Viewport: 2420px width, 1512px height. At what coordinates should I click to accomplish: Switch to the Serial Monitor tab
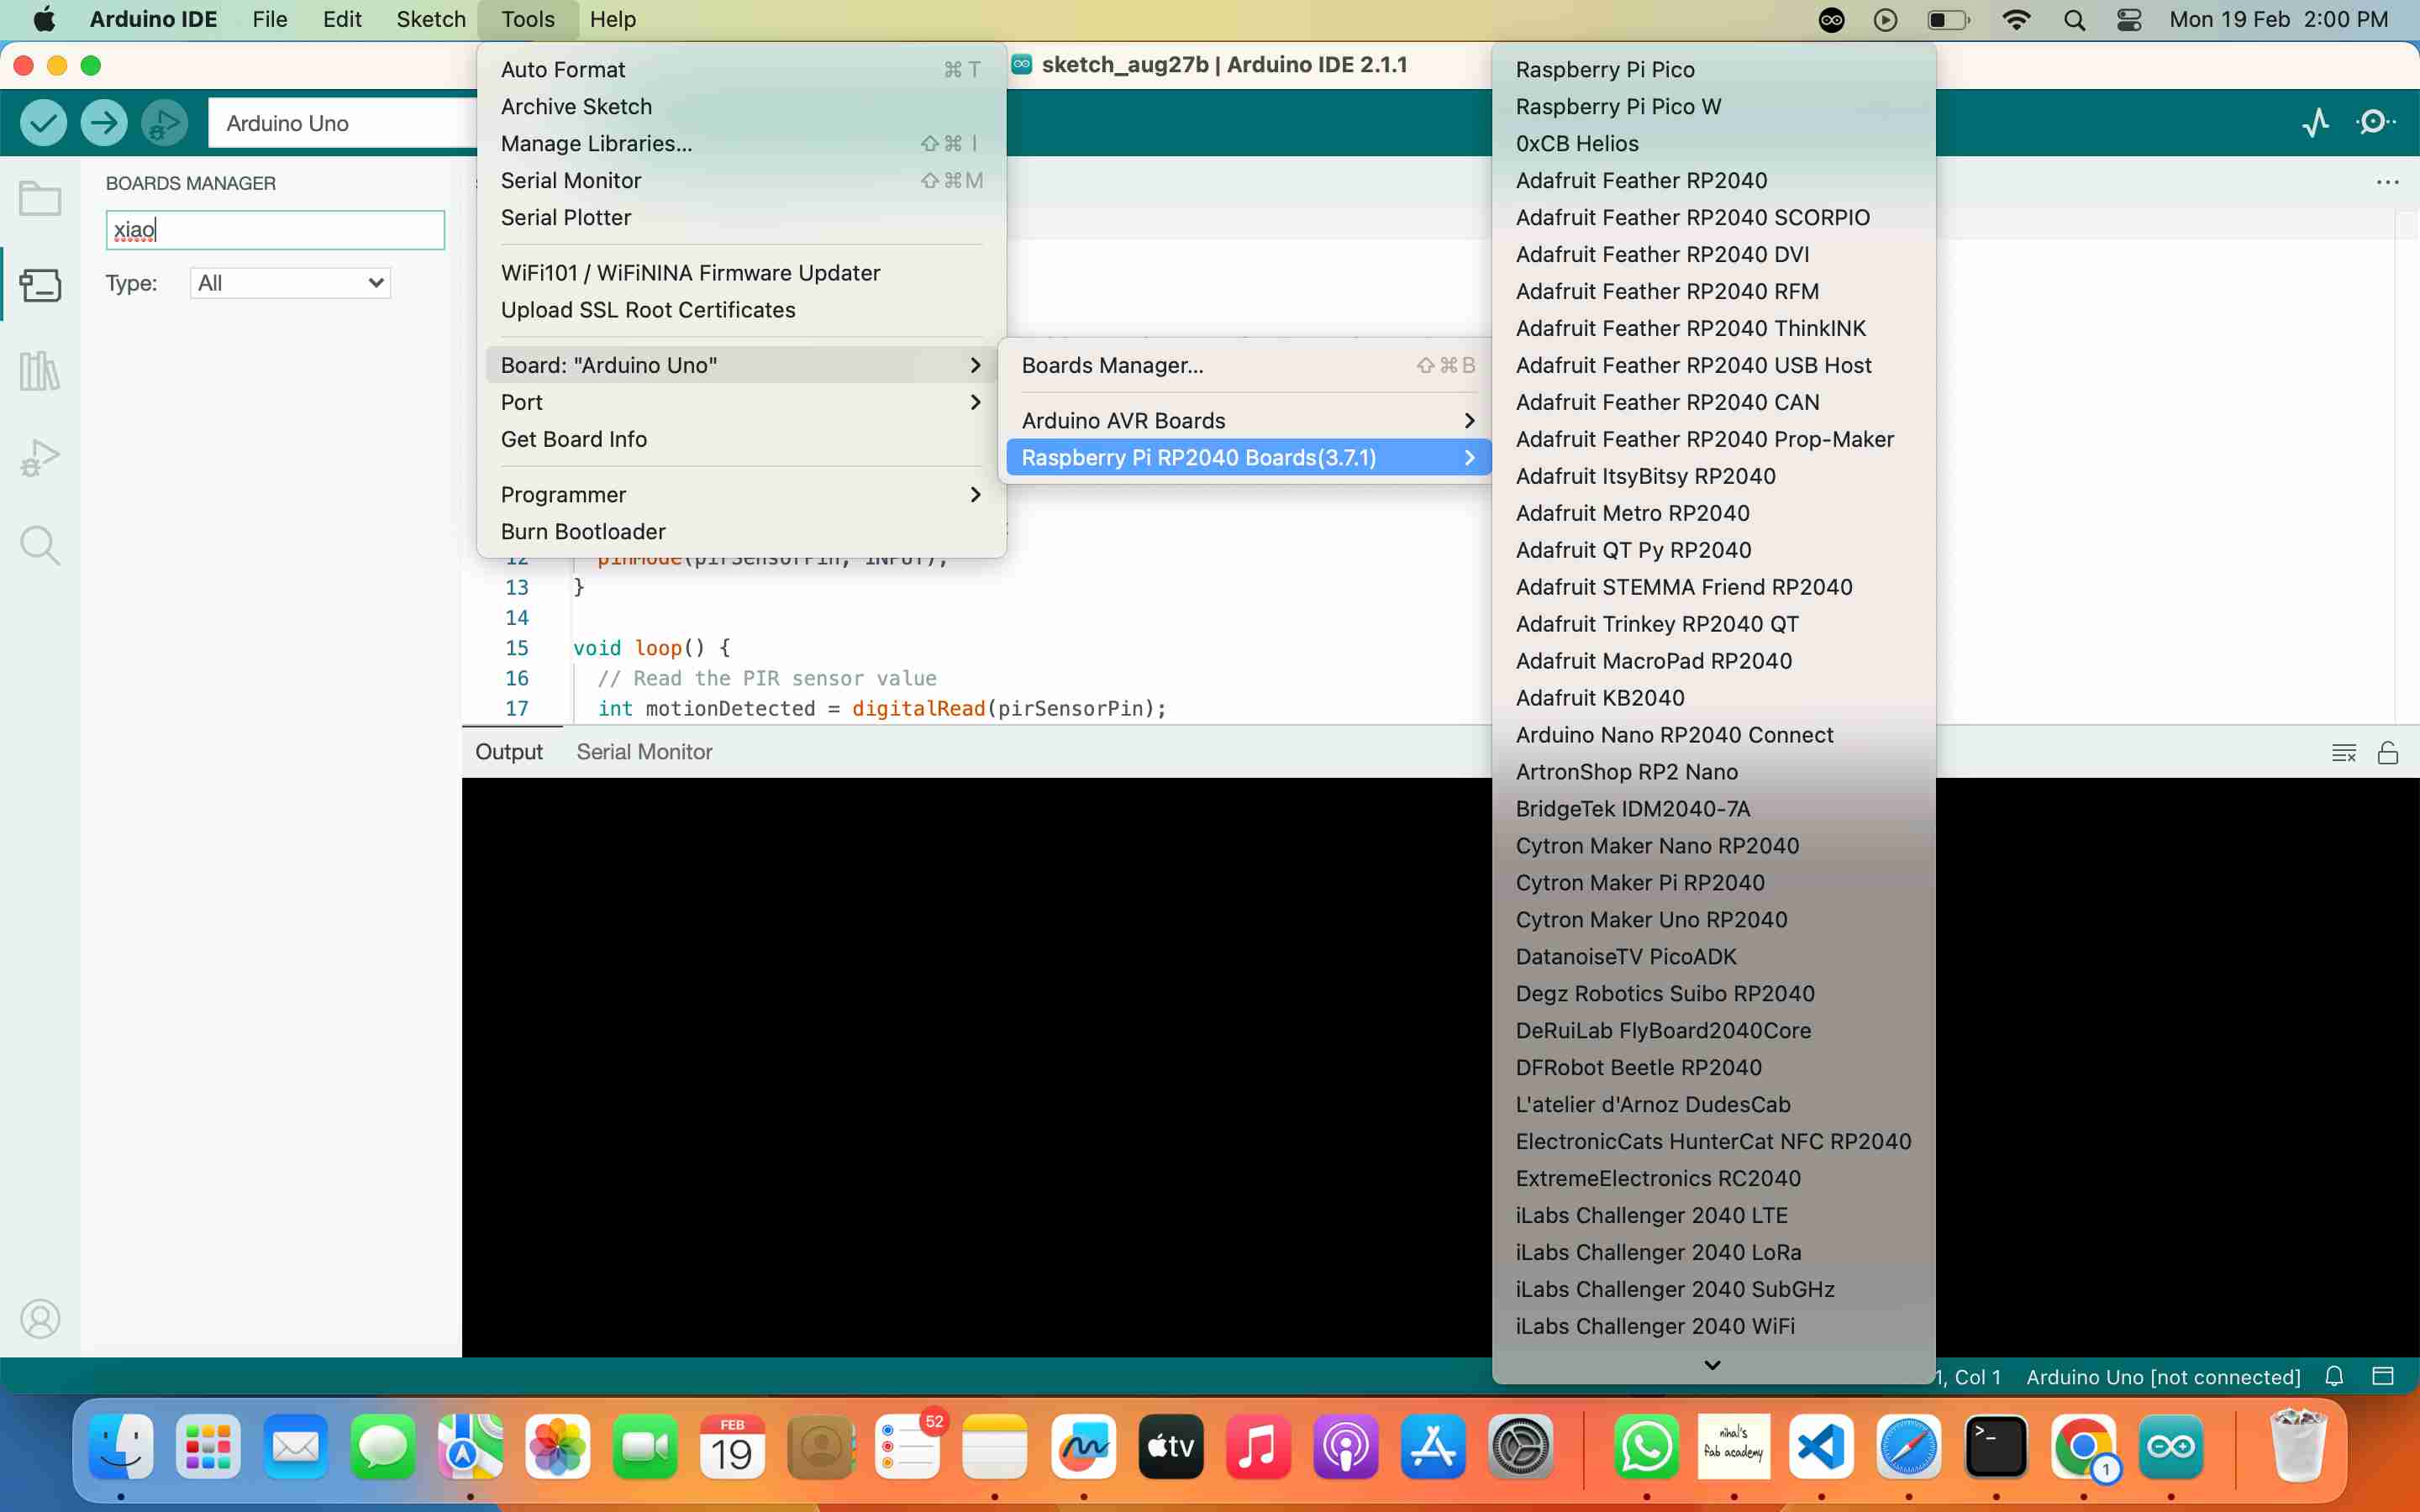coord(644,751)
